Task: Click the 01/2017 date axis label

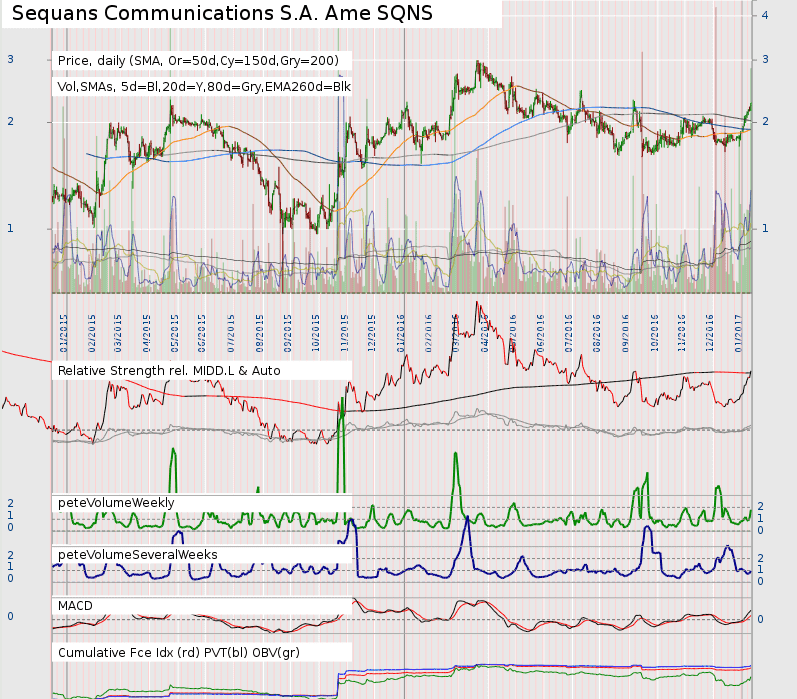Action: tap(738, 333)
